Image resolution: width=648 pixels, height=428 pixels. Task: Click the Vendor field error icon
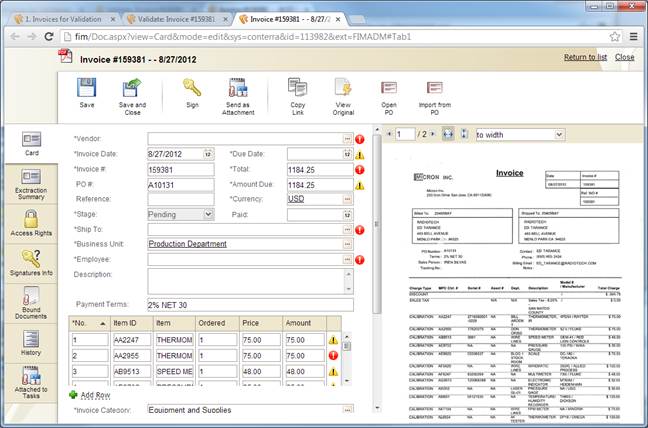360,139
